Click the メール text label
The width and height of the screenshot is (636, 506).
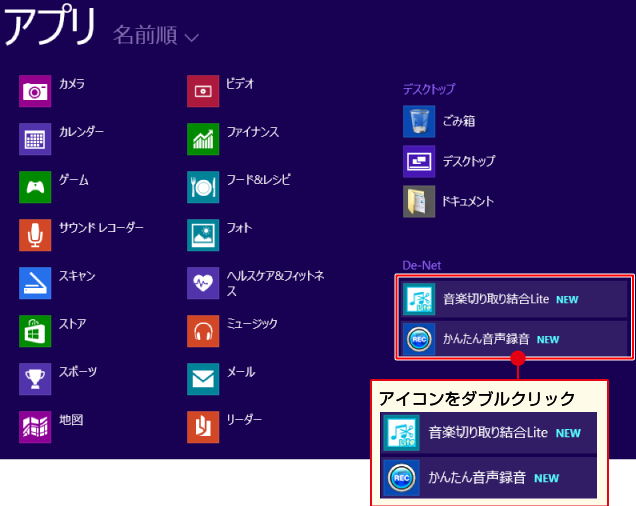click(x=241, y=372)
